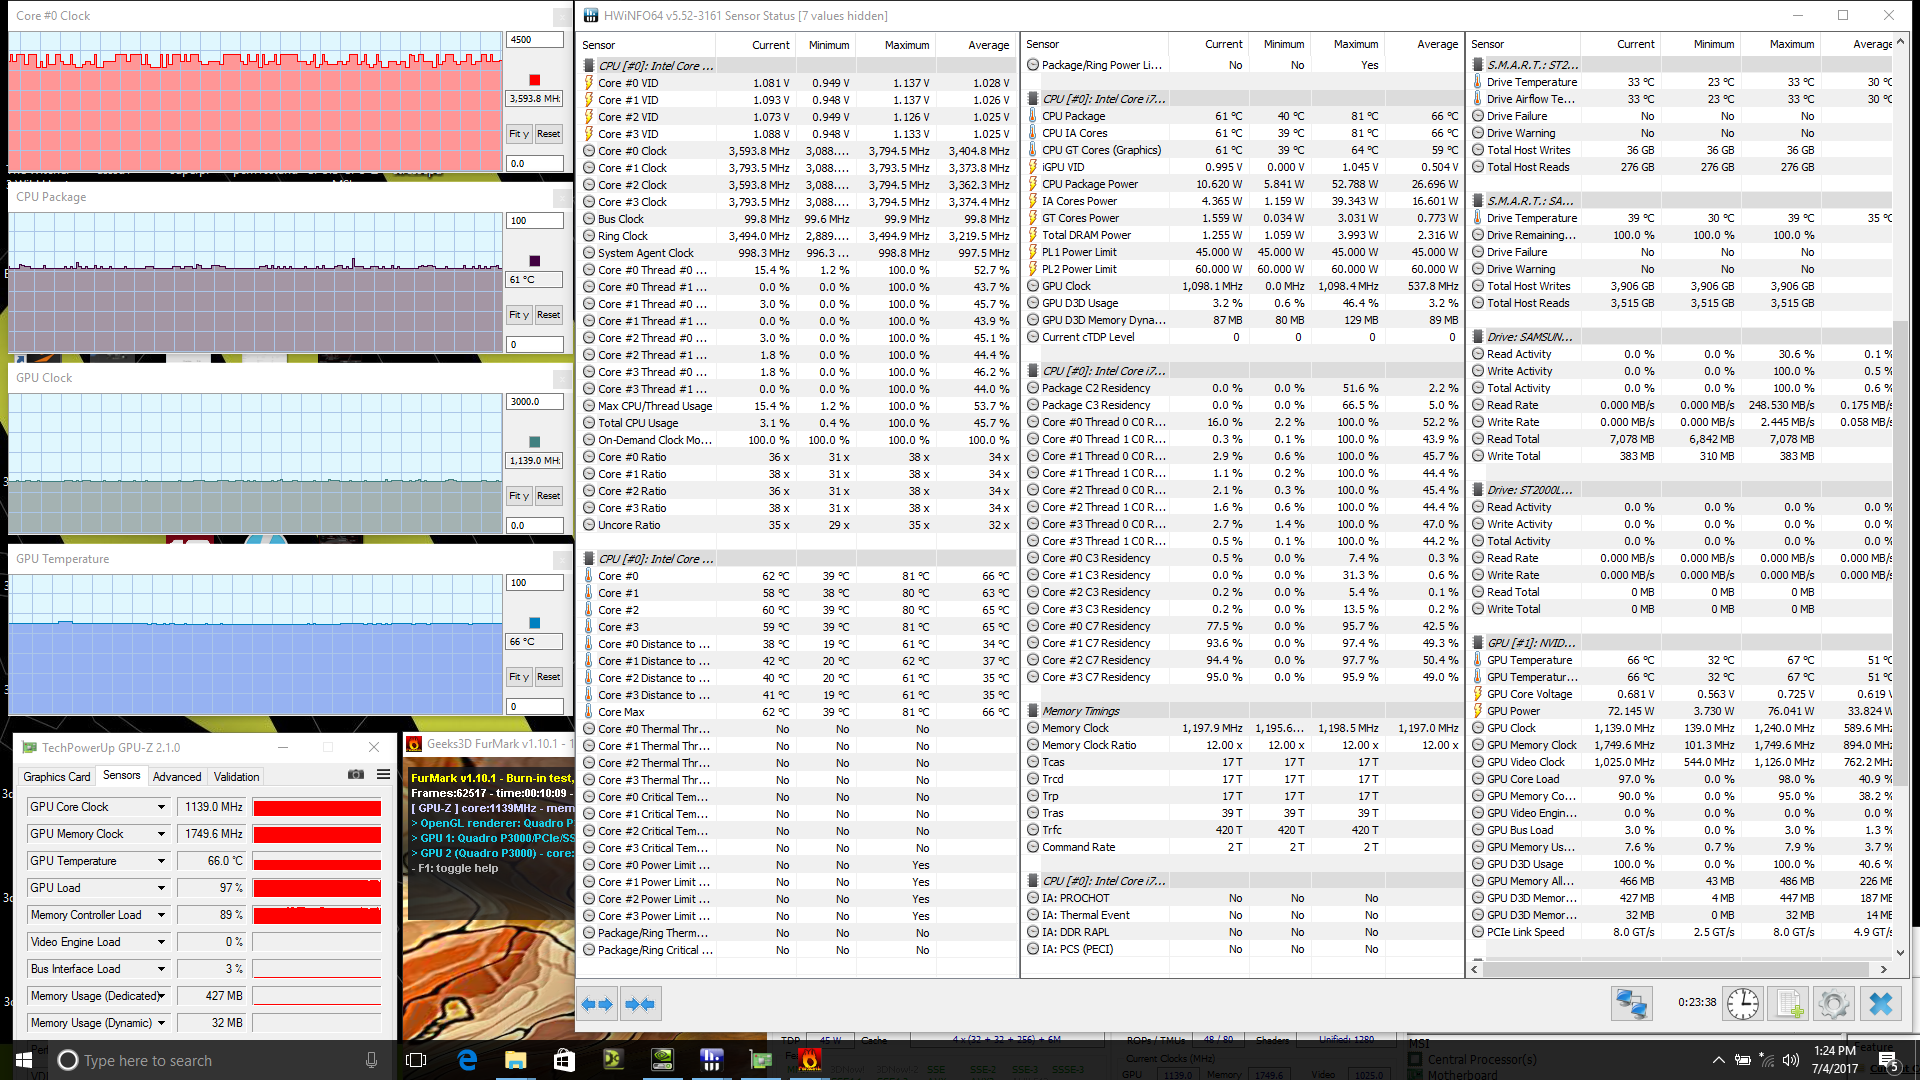This screenshot has width=1920, height=1080.
Task: Open the Validation tab in GPU-Z
Action: (x=237, y=777)
